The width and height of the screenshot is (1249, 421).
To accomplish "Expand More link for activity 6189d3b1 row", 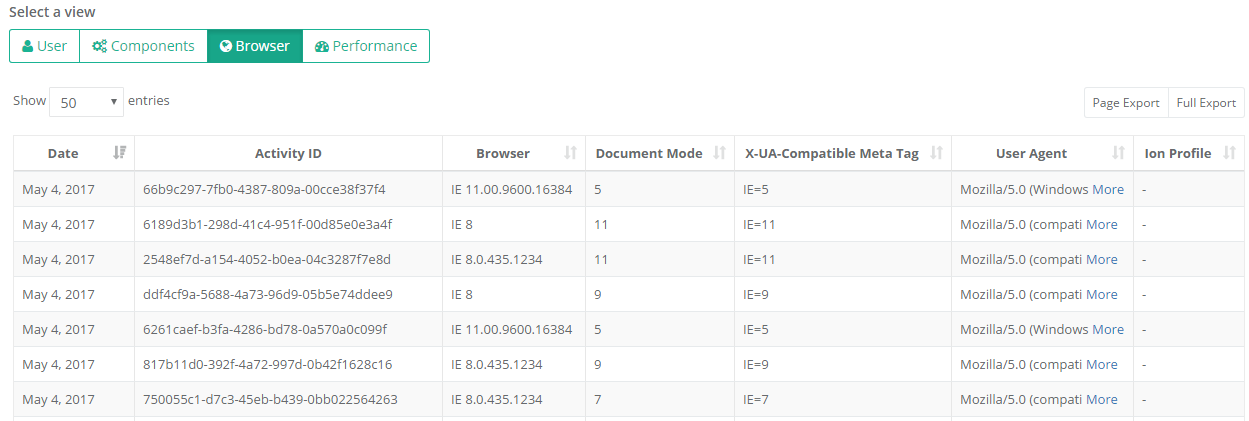I will tap(1101, 224).
